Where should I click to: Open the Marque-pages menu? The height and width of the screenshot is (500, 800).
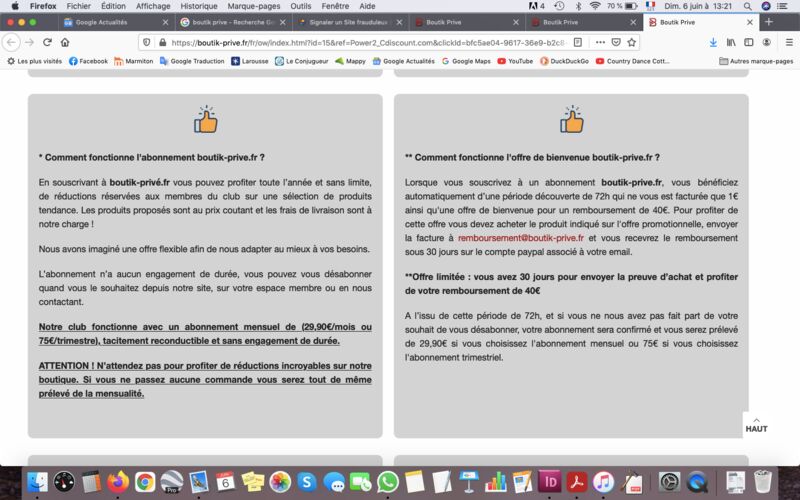(x=254, y=6)
